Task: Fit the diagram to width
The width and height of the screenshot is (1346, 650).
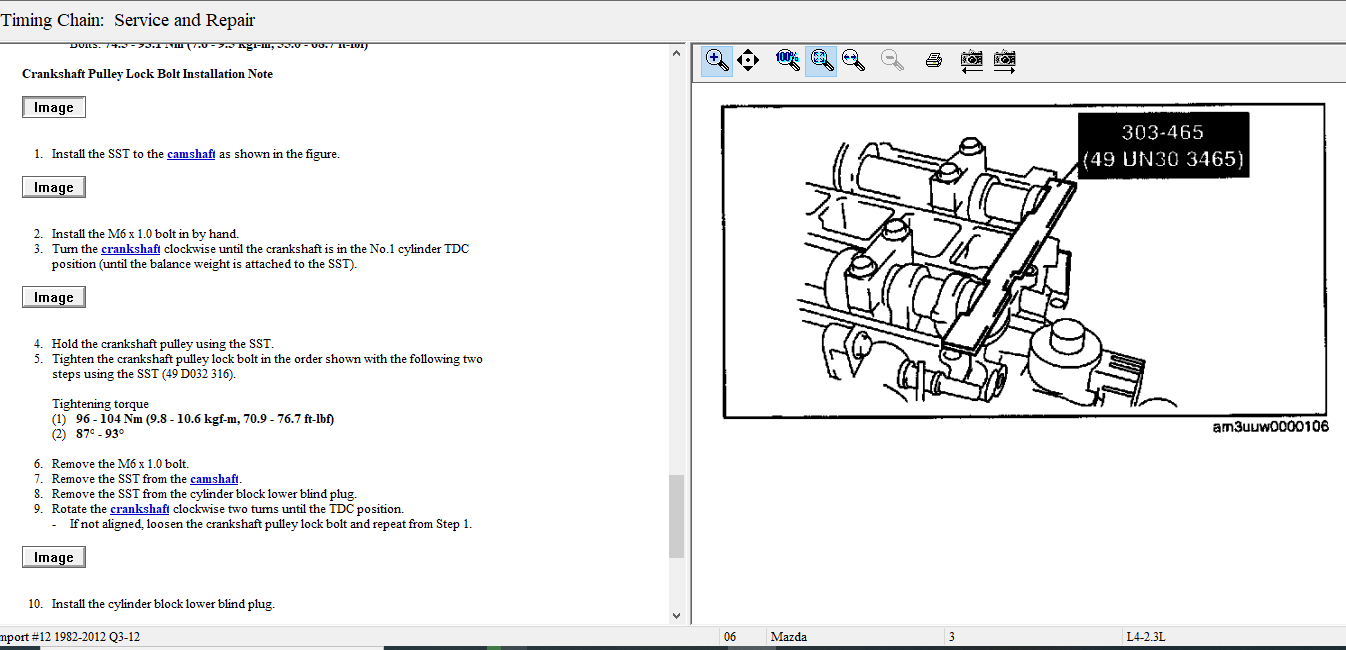Action: [853, 60]
